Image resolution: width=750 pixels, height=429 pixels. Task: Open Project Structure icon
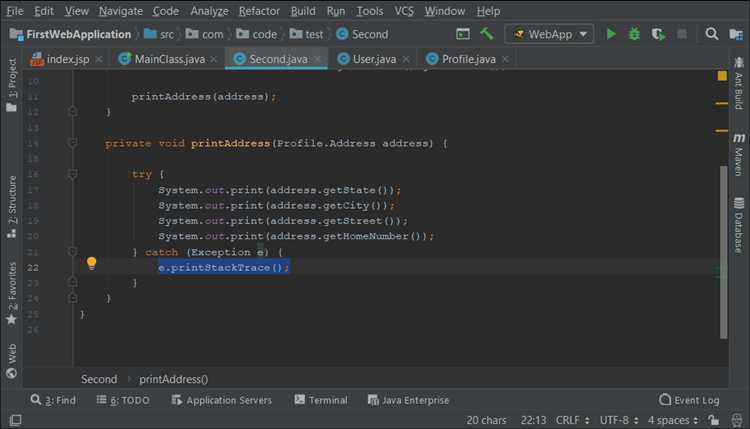(x=736, y=34)
